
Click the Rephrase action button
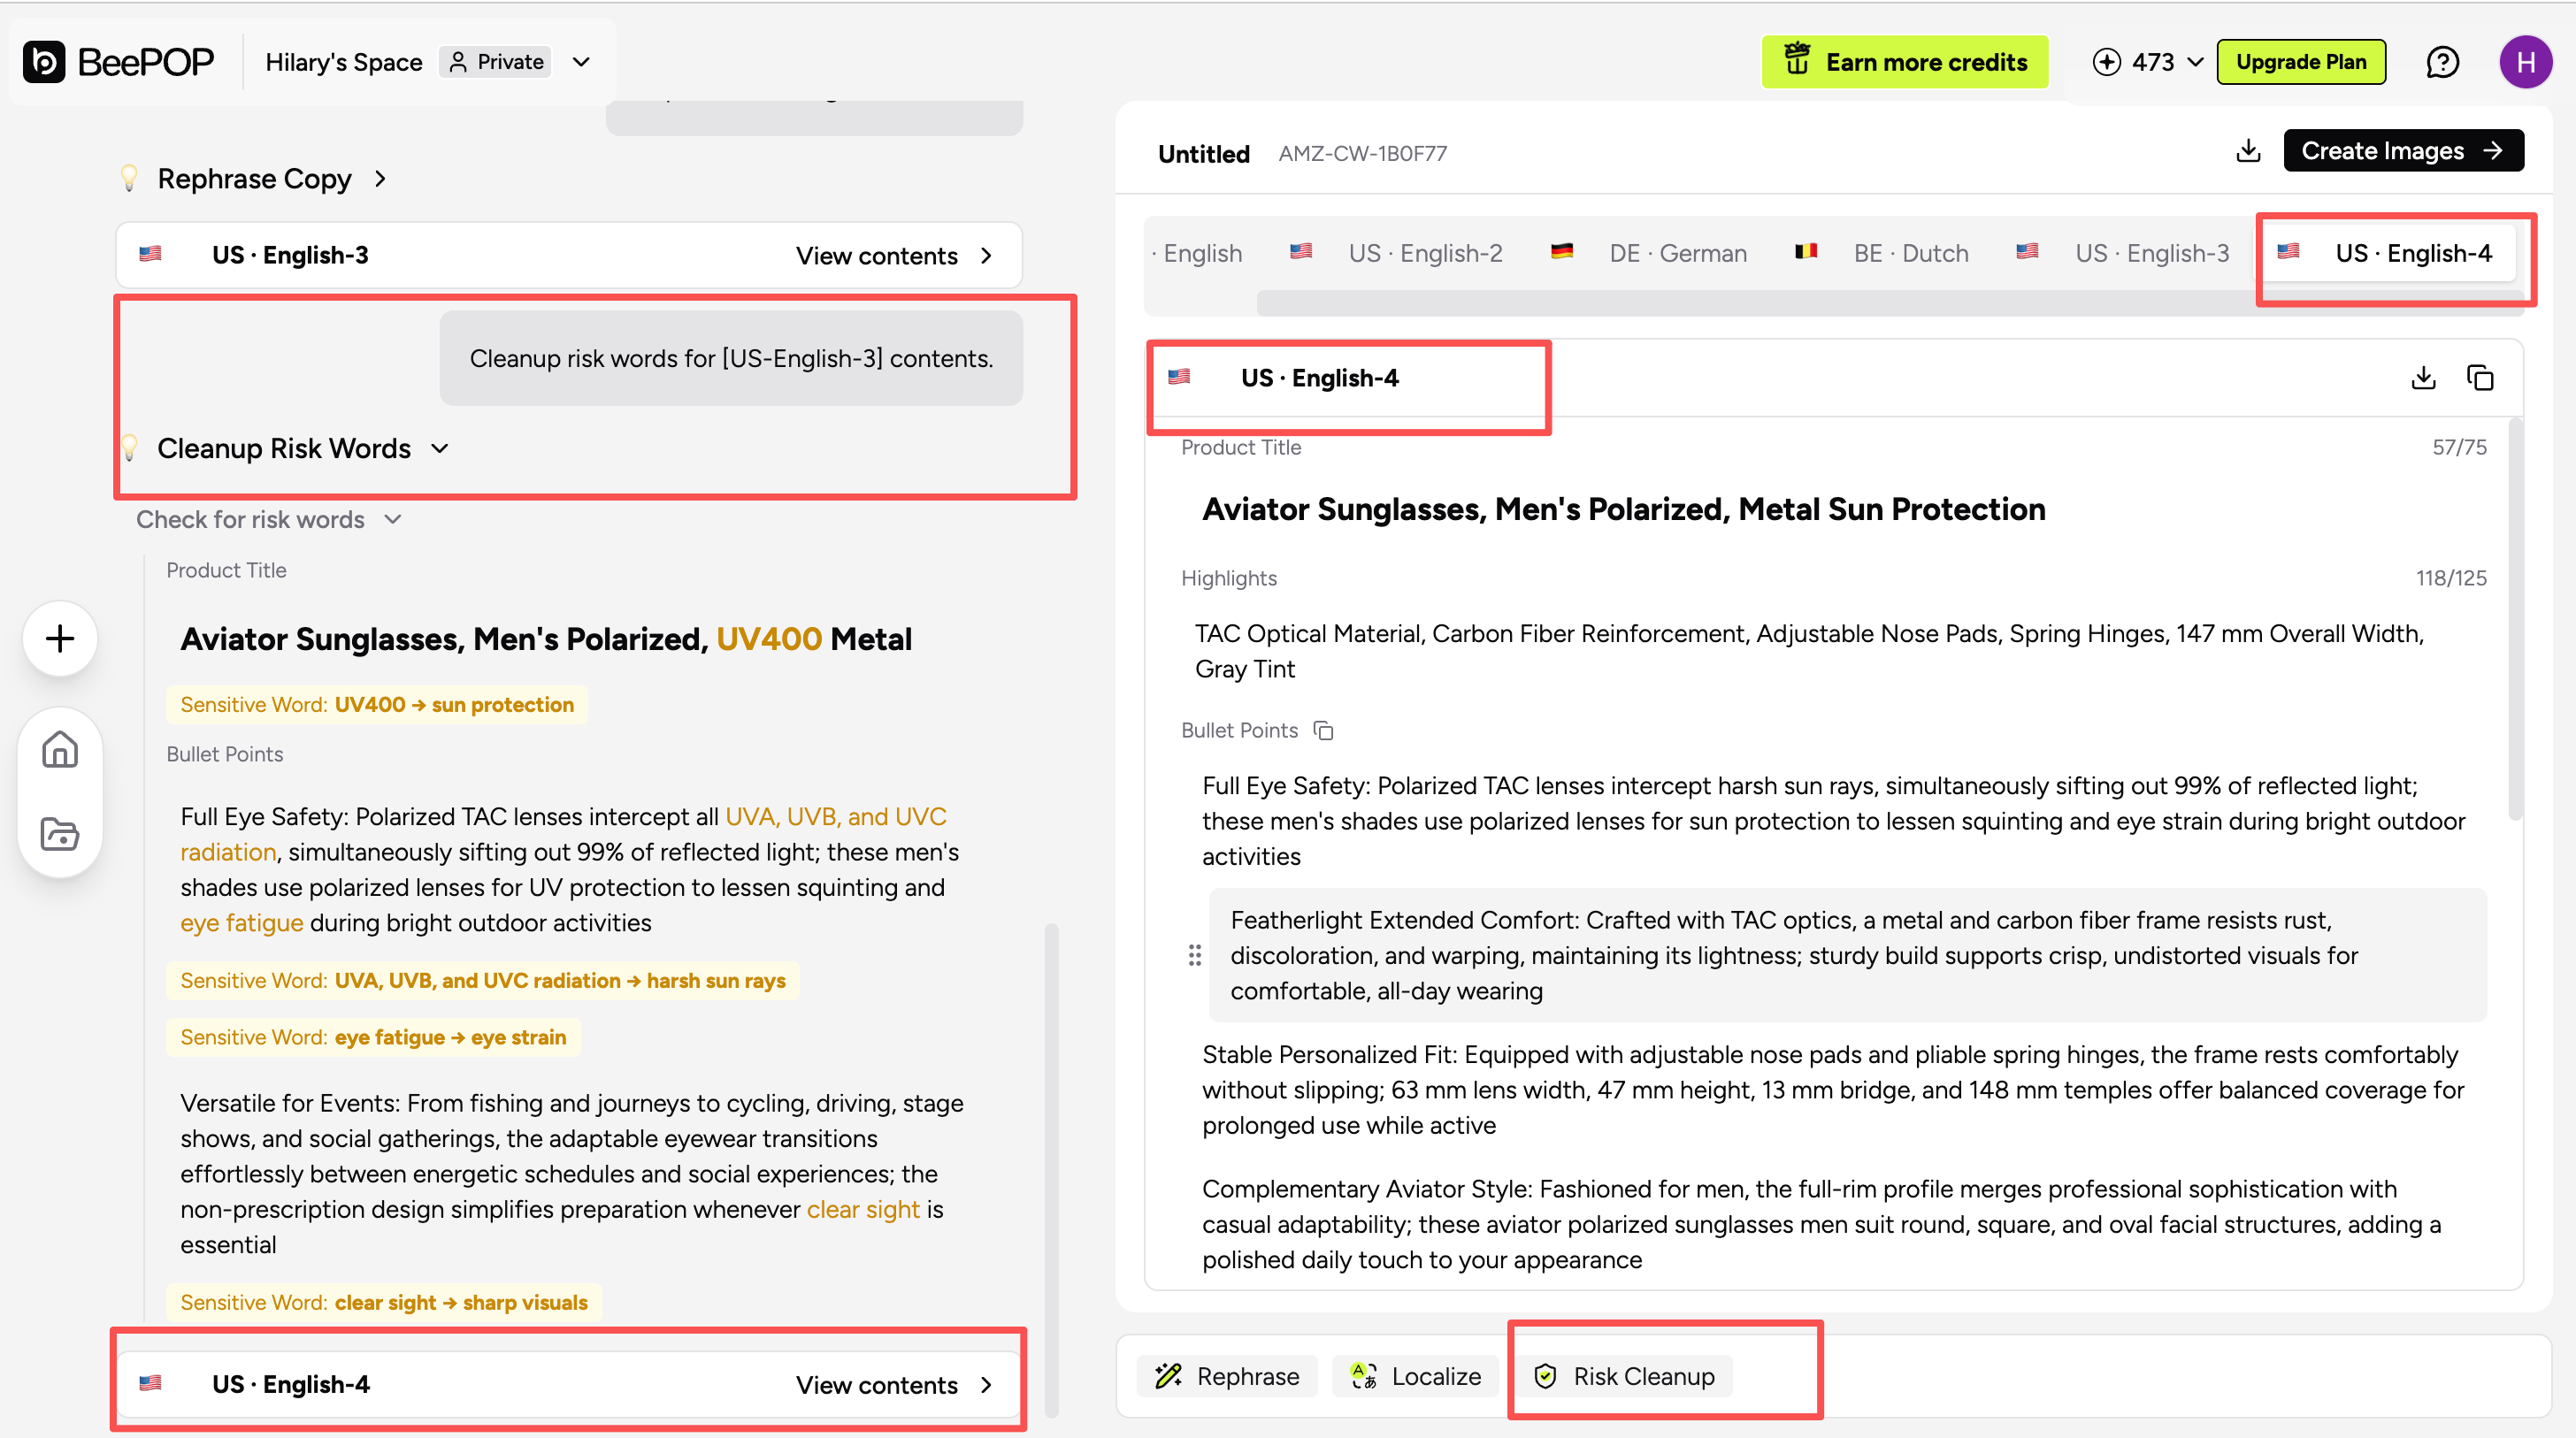1227,1376
